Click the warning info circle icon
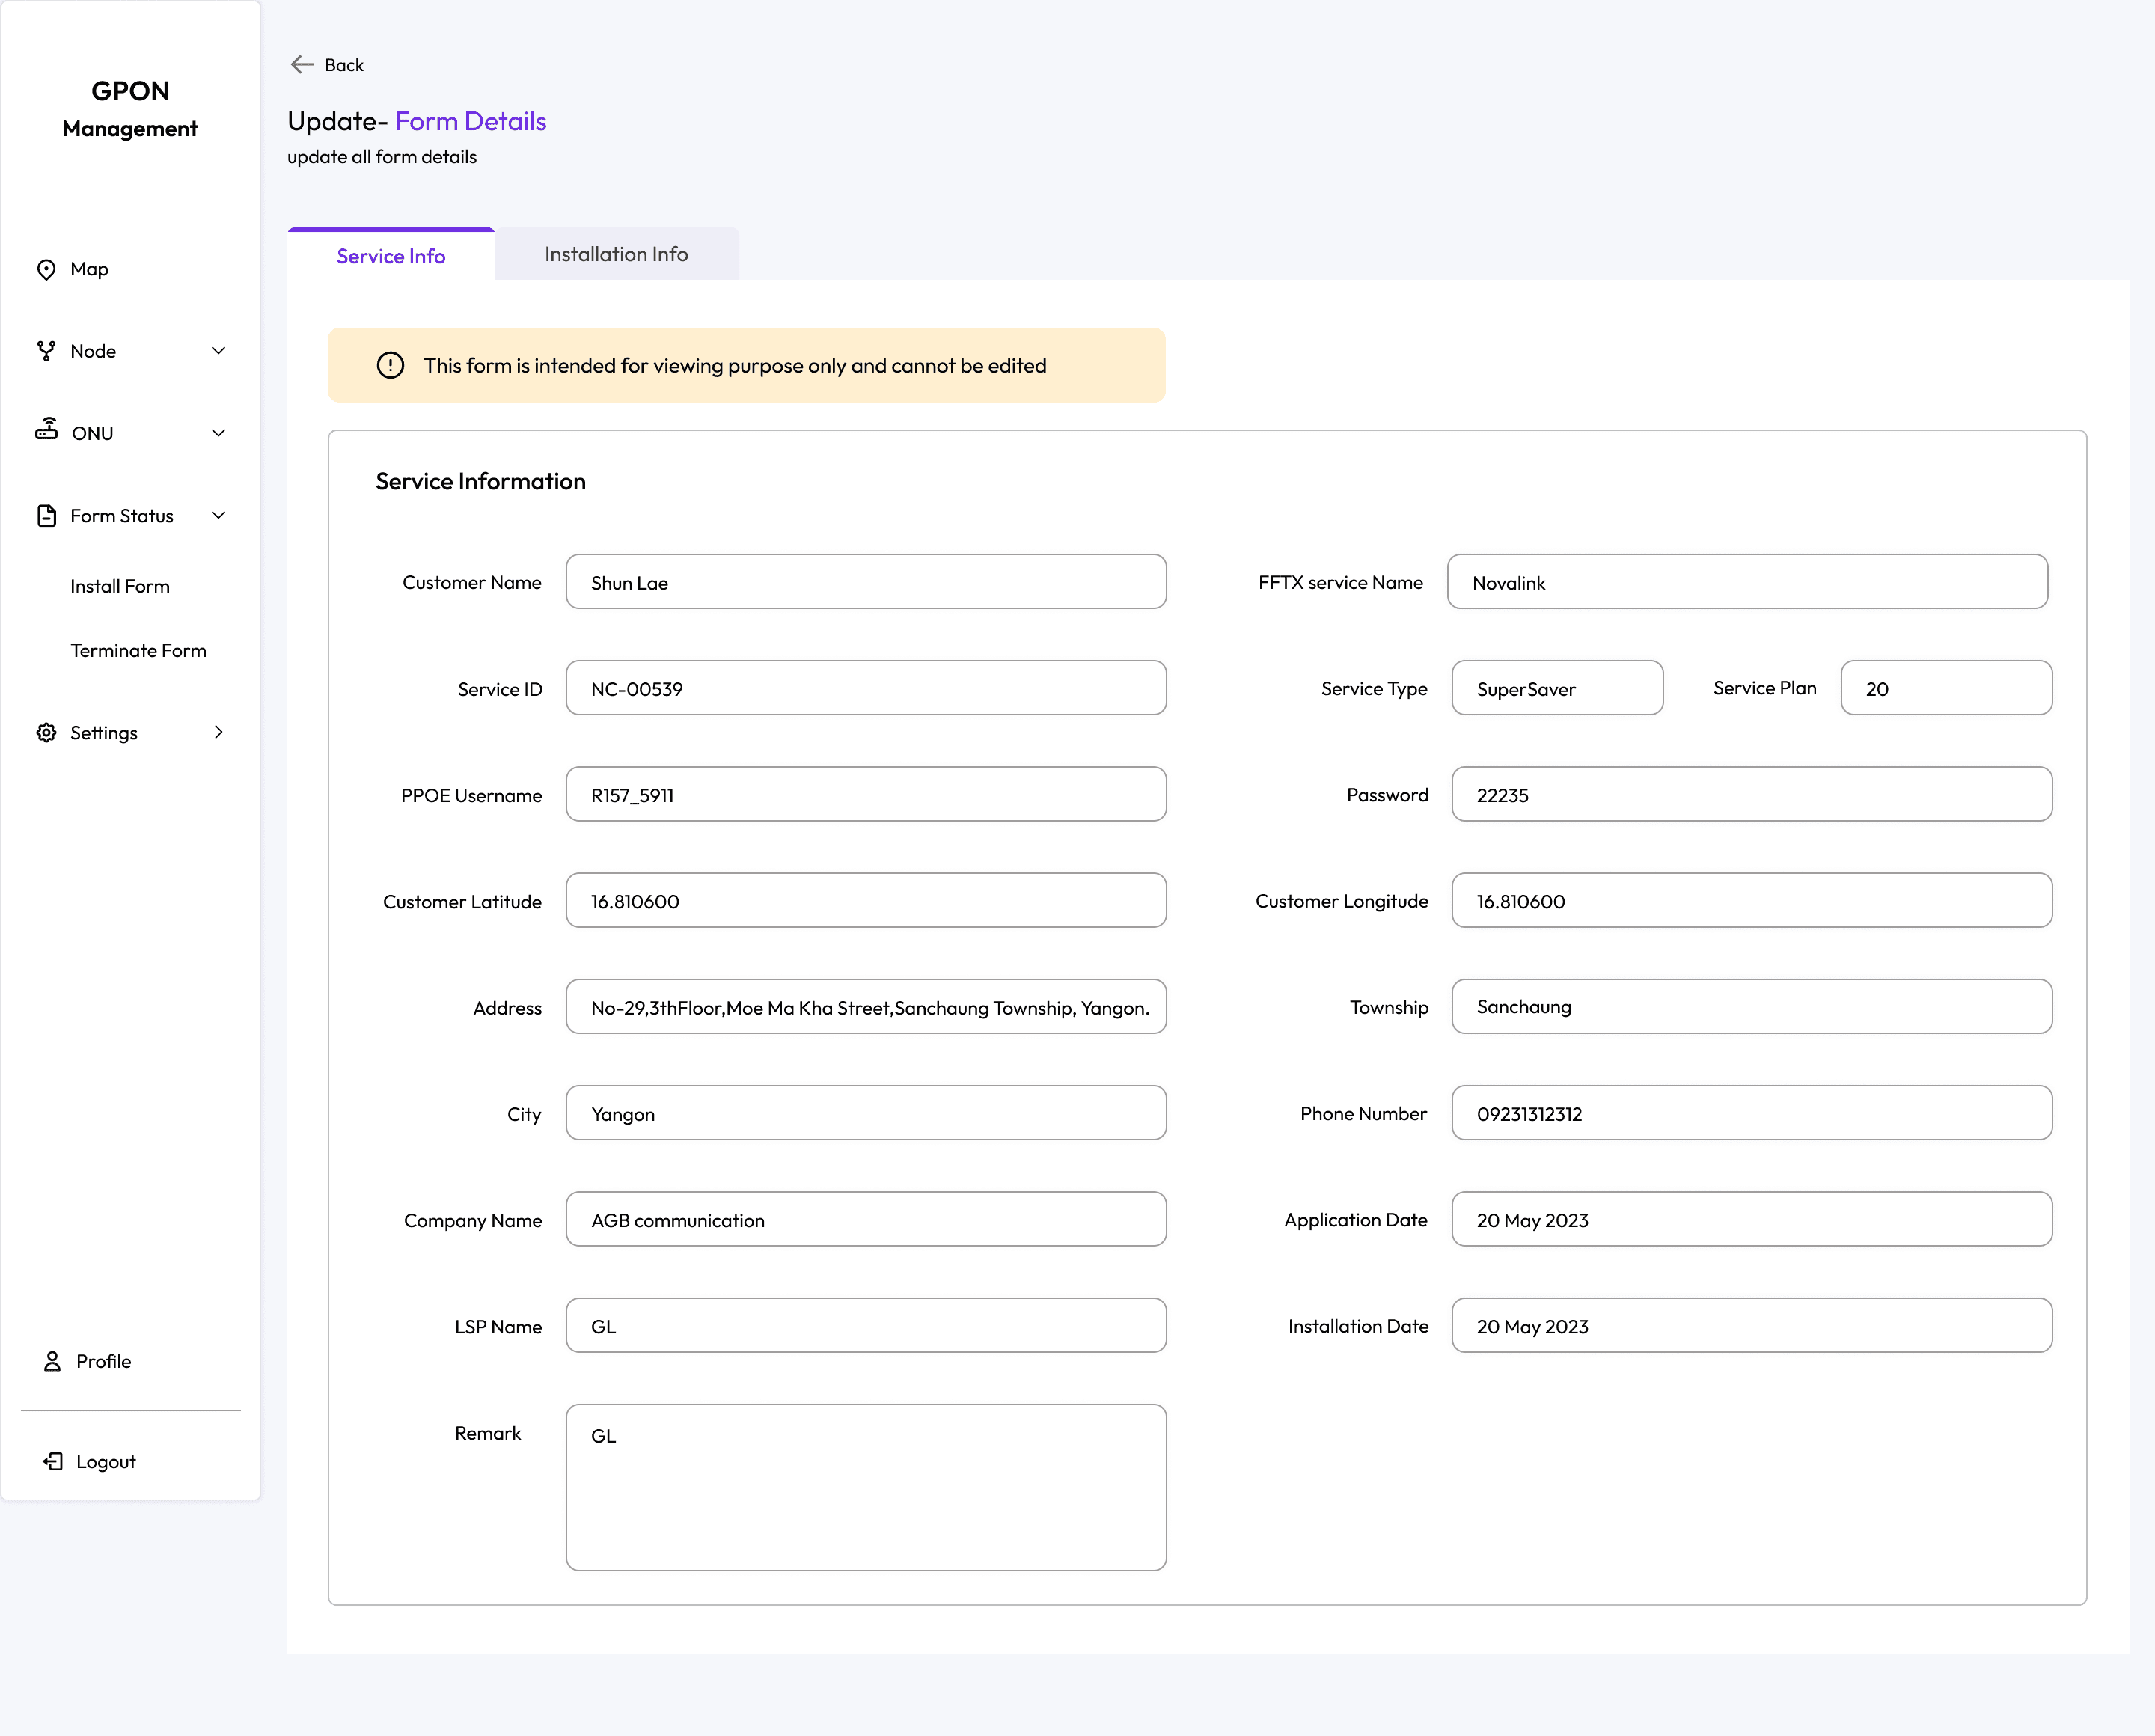Screen dimensions: 2155x1736 pos(390,365)
